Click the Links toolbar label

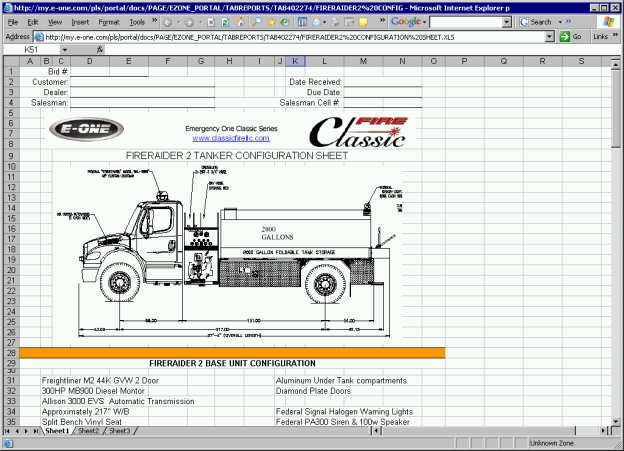coord(600,37)
